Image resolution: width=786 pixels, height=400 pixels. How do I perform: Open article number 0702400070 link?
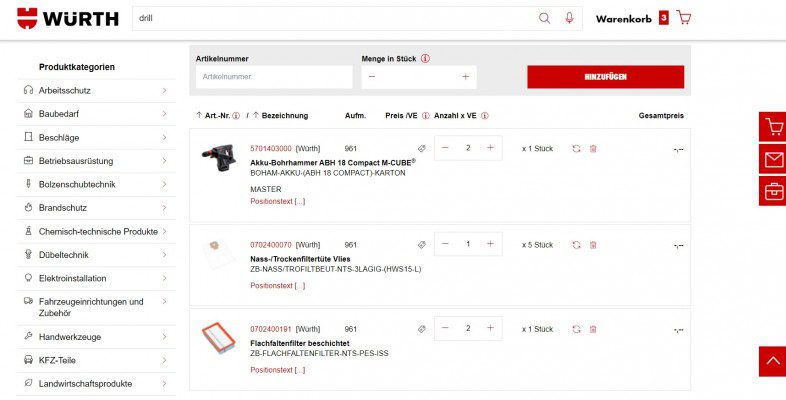pos(271,245)
